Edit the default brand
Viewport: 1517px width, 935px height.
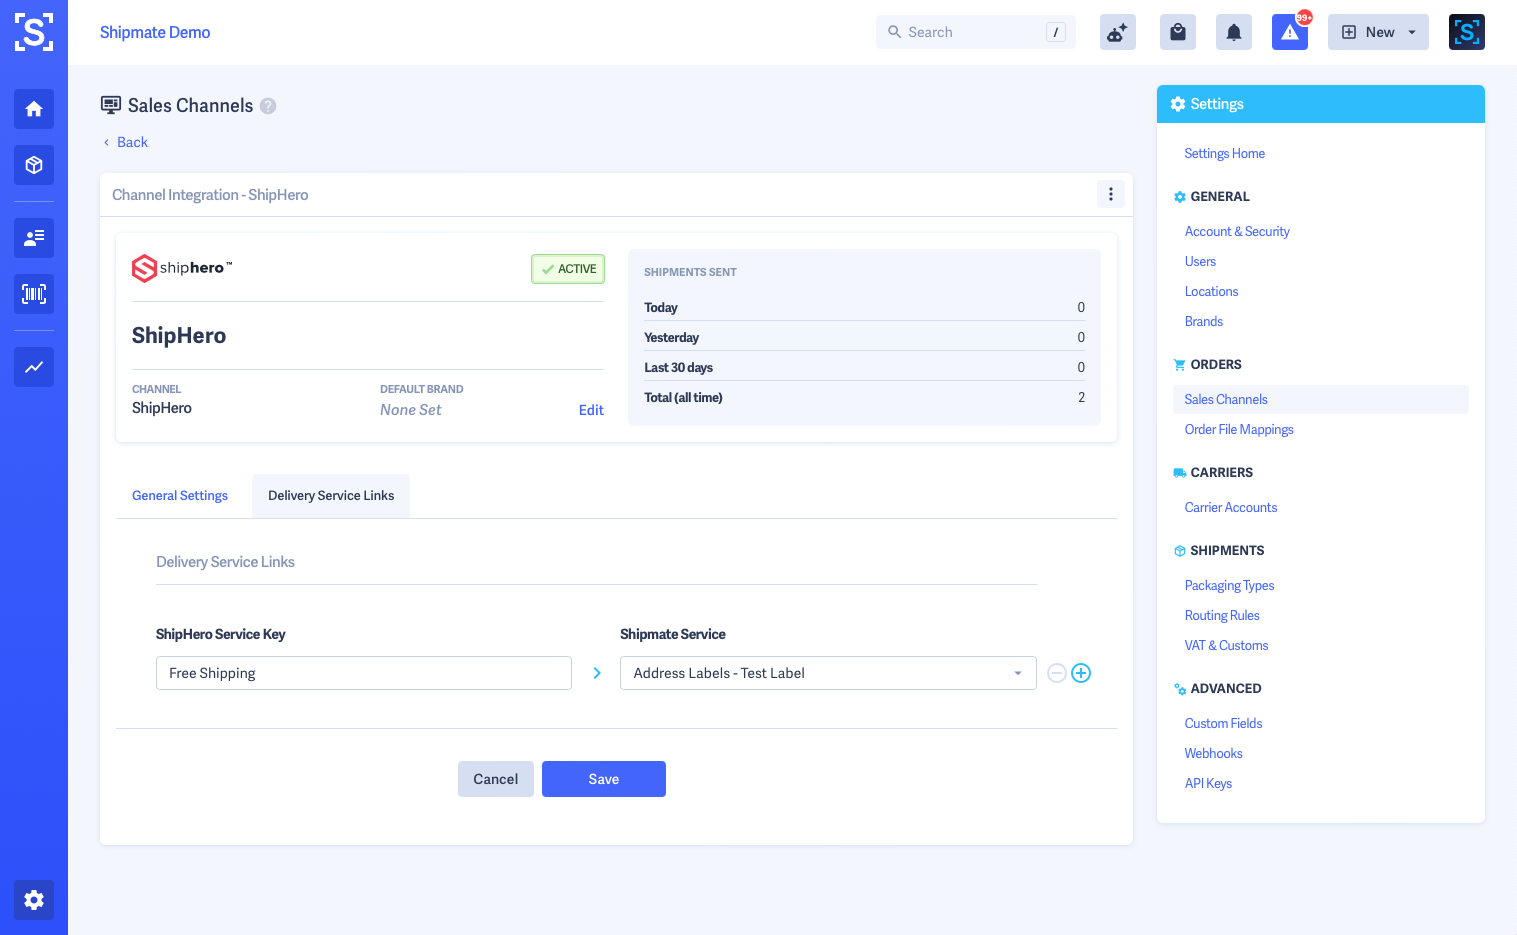(591, 410)
